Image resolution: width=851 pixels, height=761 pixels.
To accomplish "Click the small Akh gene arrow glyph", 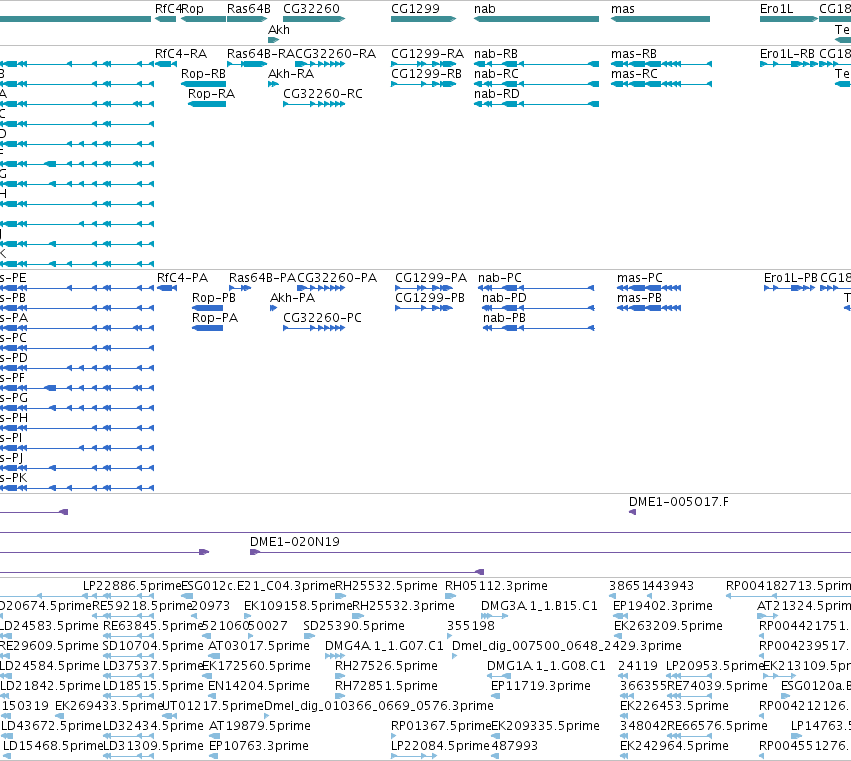I will tap(274, 40).
